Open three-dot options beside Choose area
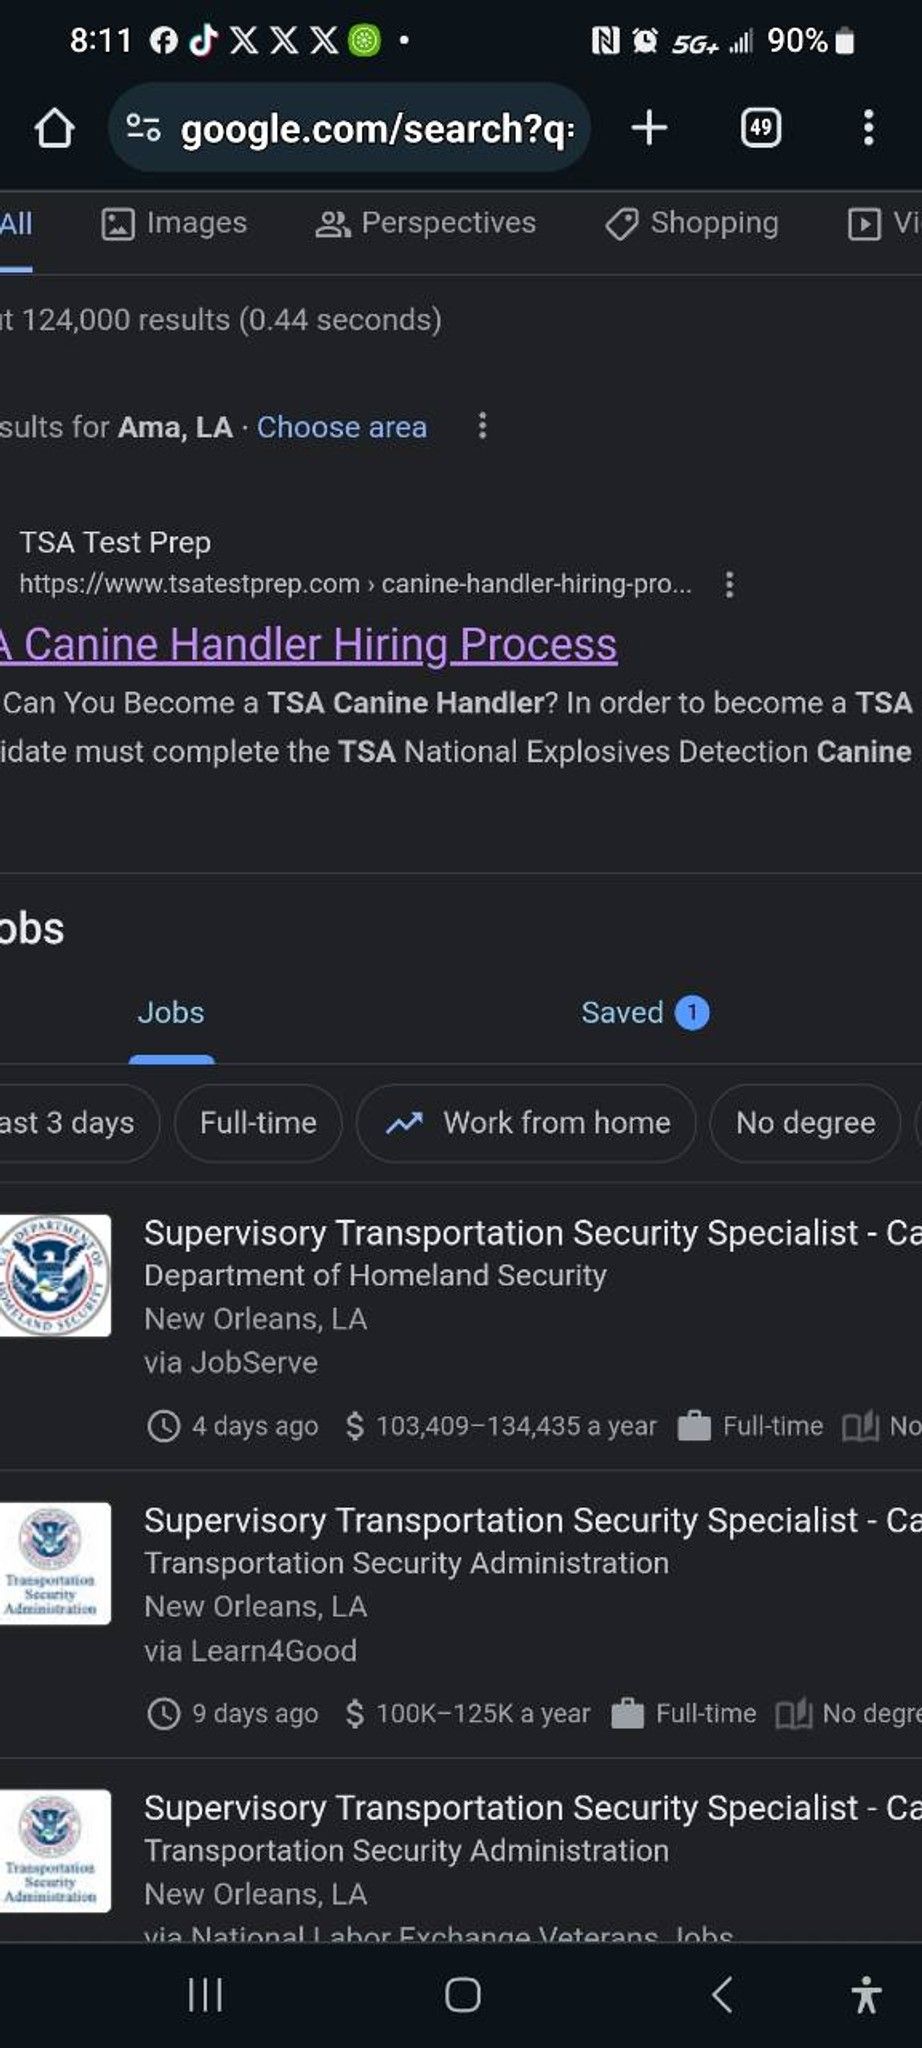922x2048 pixels. click(x=482, y=426)
